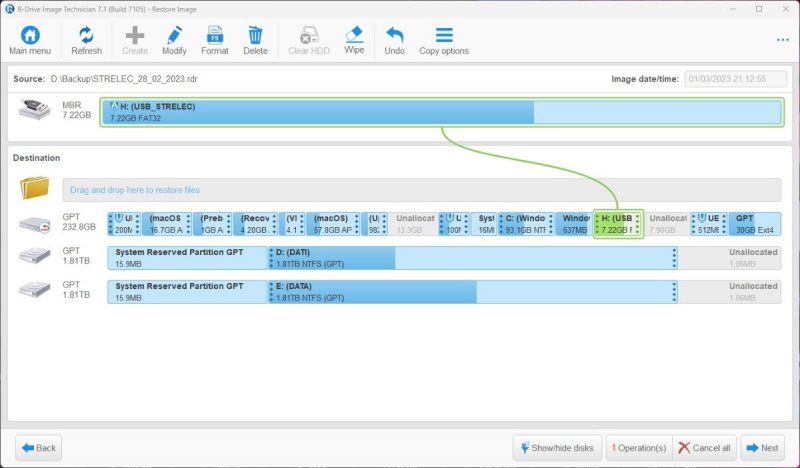The width and height of the screenshot is (800, 468).
Task: Select Unallocated 1.06MB on E: disk
Action: click(730, 292)
